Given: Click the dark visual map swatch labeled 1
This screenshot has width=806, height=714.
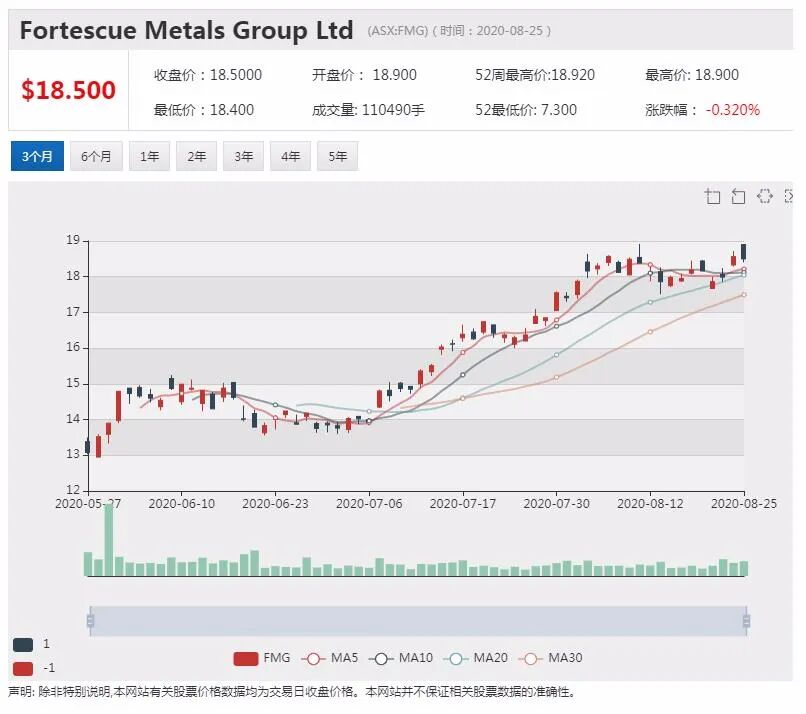Looking at the screenshot, I should click(23, 644).
